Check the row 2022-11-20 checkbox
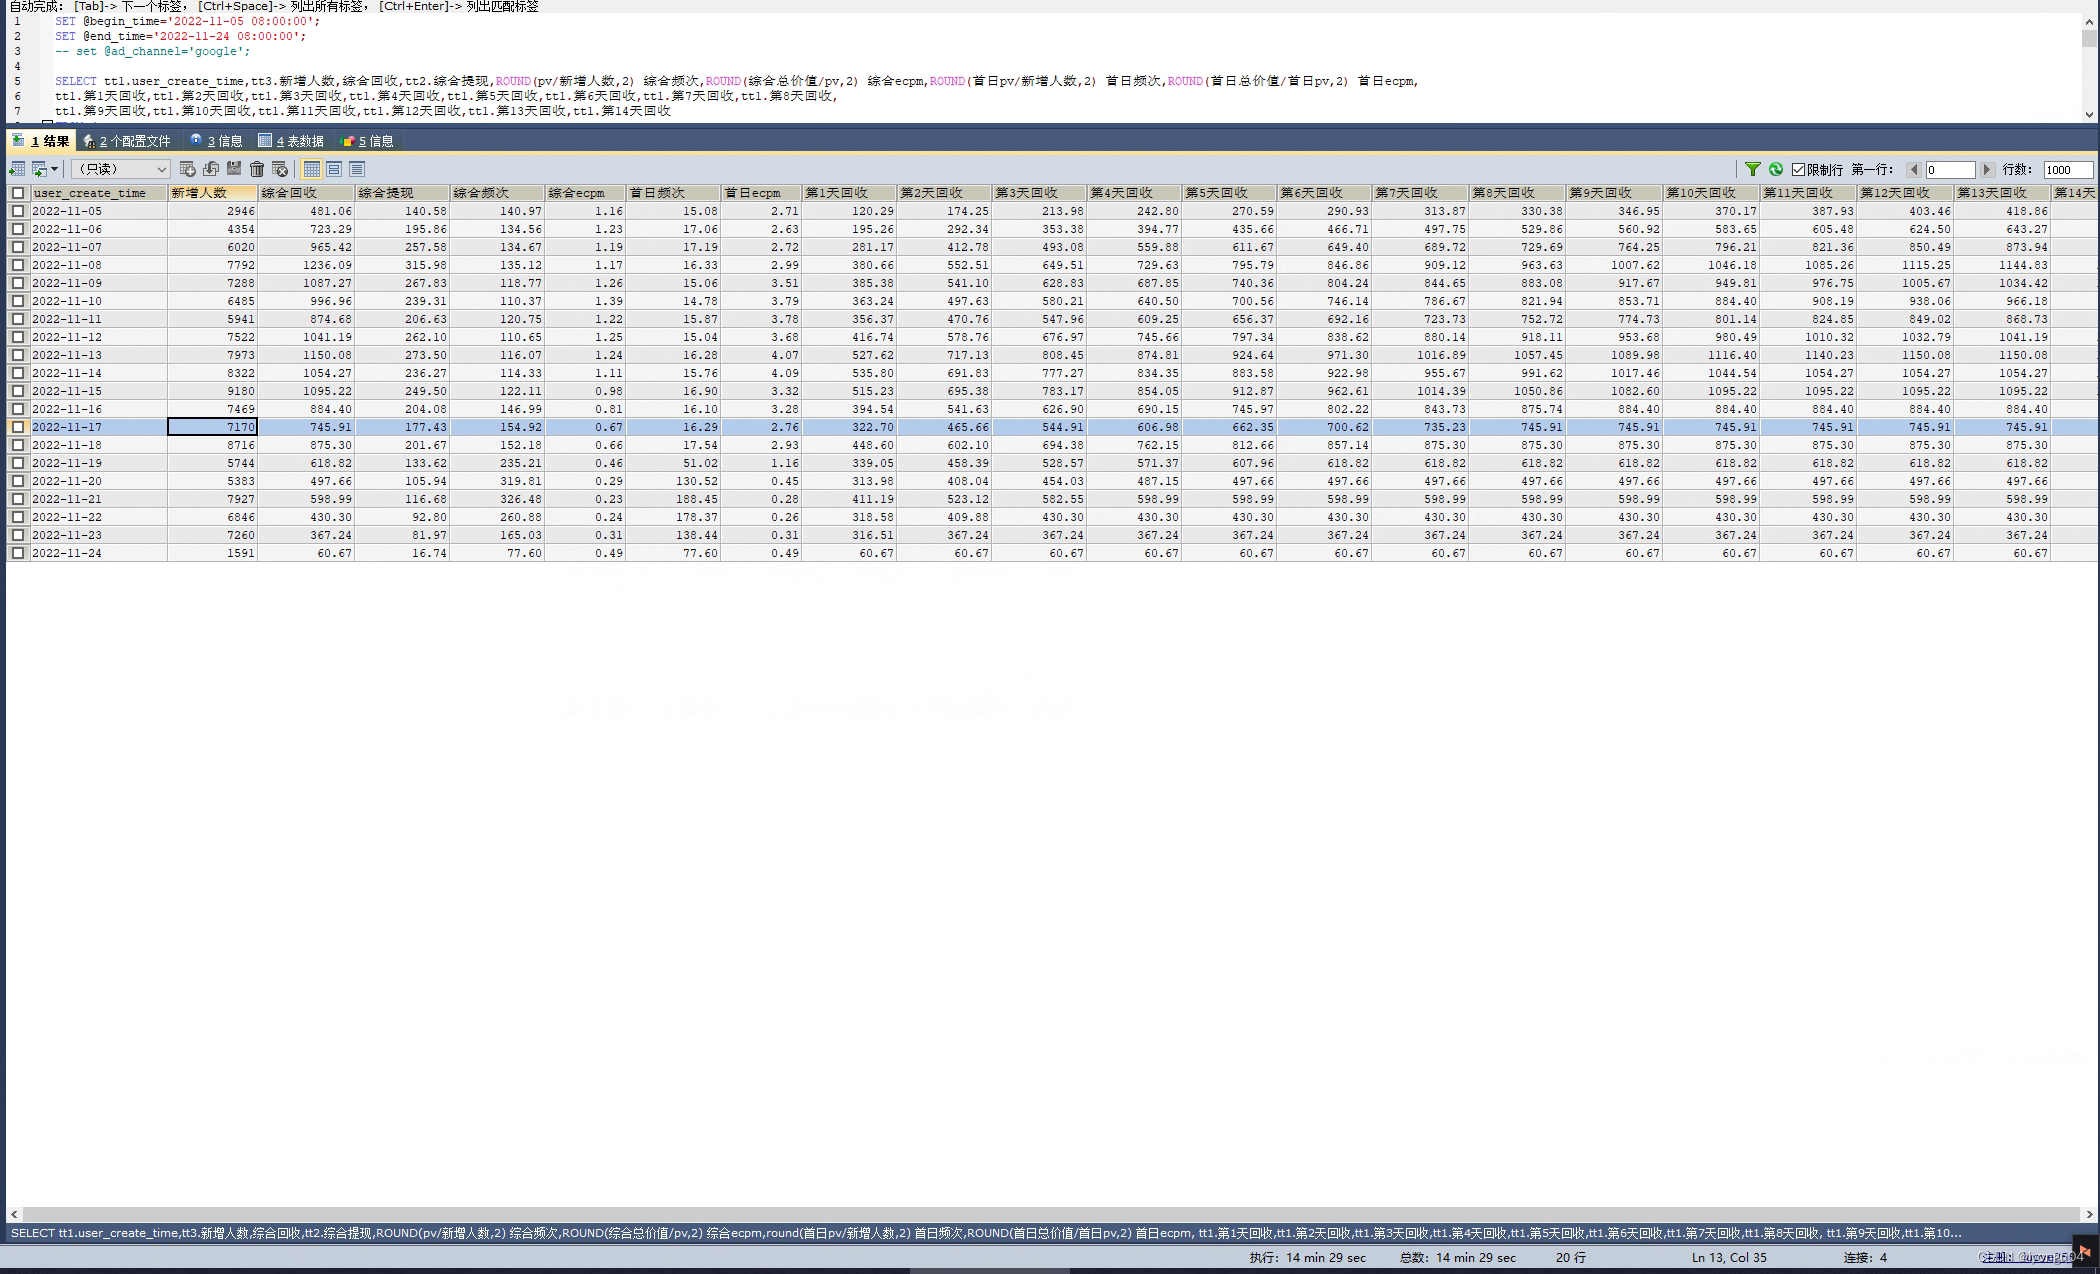The height and width of the screenshot is (1274, 2100). [x=18, y=481]
